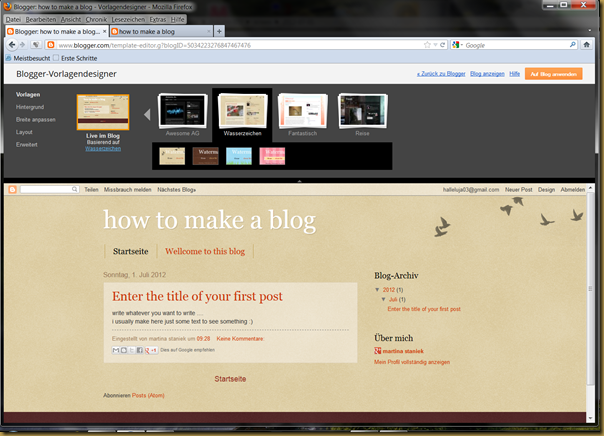This screenshot has width=604, height=436.
Task: Select Vorlagen in the designer sidebar
Action: pos(28,94)
